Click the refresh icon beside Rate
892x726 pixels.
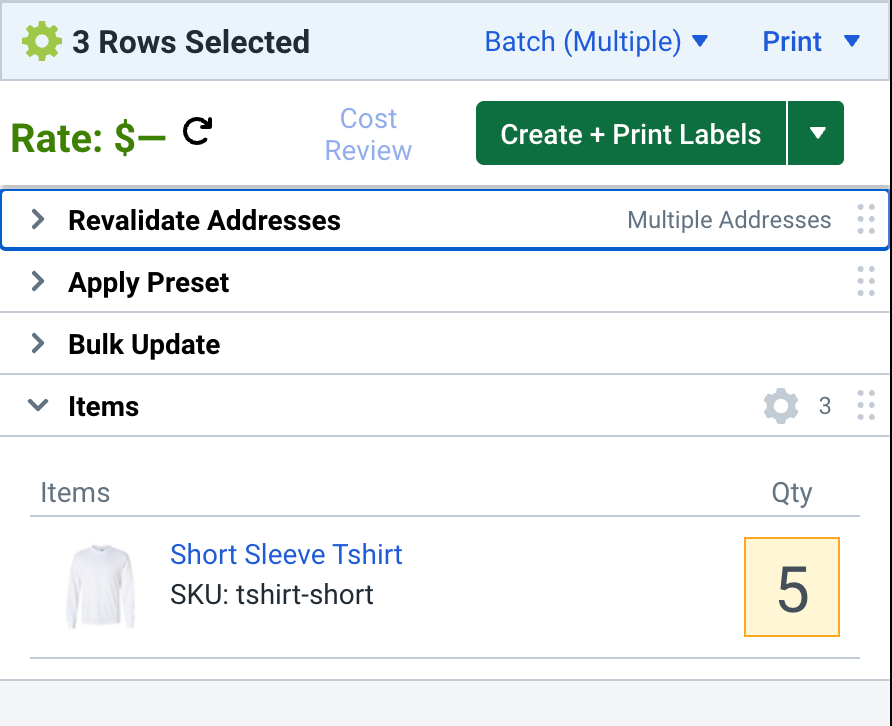196,130
